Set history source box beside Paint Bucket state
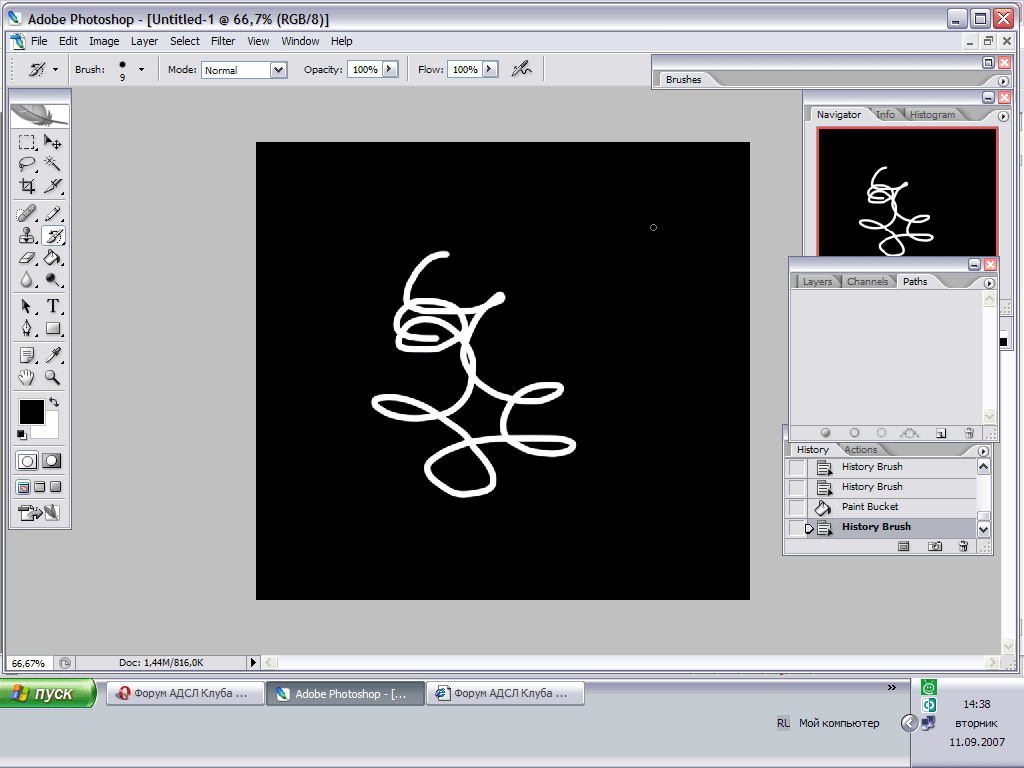Screen dimensions: 1024x768 (797, 507)
